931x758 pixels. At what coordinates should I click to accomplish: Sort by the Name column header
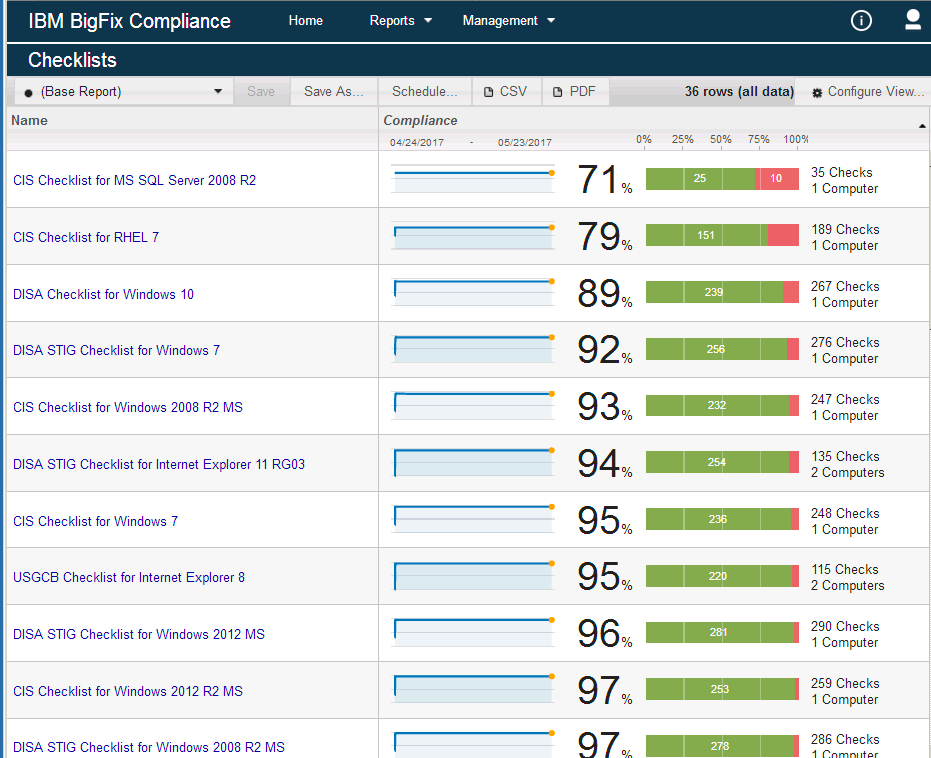[x=30, y=120]
